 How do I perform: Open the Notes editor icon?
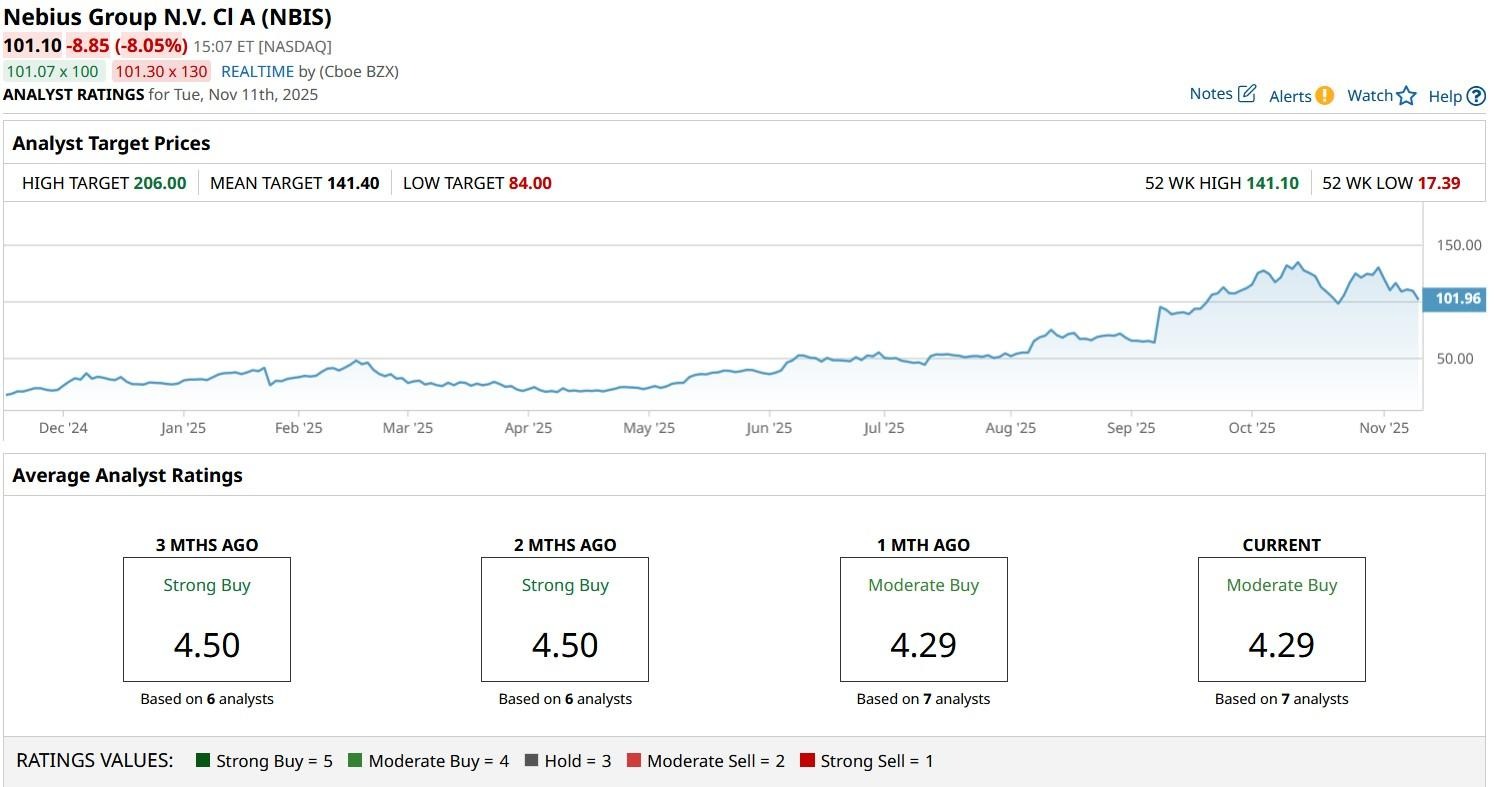click(x=1246, y=92)
